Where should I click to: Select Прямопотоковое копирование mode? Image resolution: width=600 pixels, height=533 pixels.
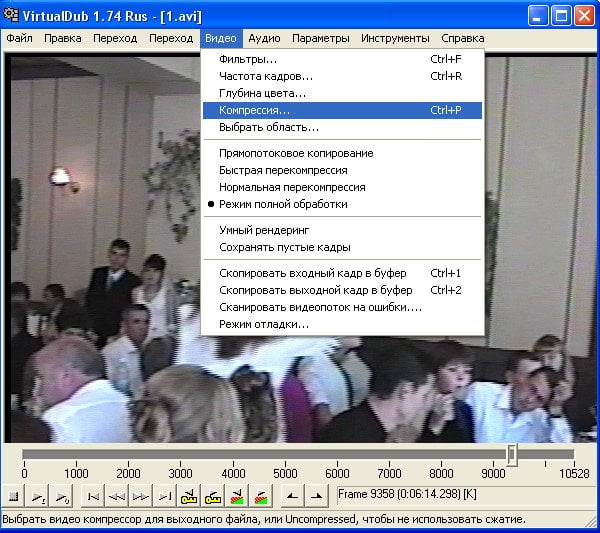tap(296, 153)
